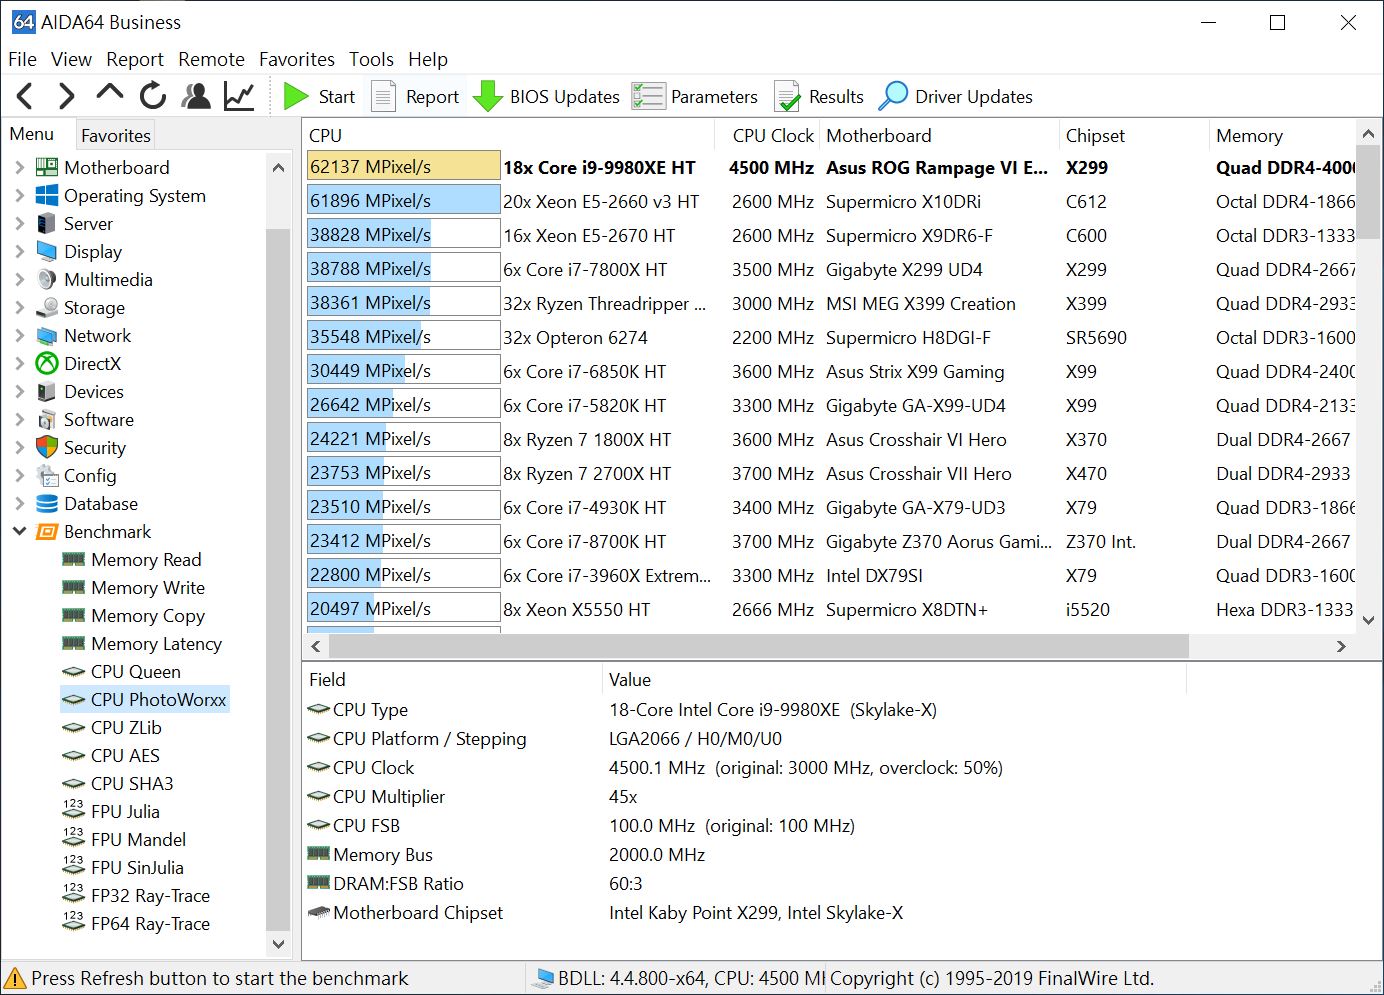The image size is (1384, 995).
Task: Open the Parameters checklist icon
Action: pyautogui.click(x=648, y=96)
